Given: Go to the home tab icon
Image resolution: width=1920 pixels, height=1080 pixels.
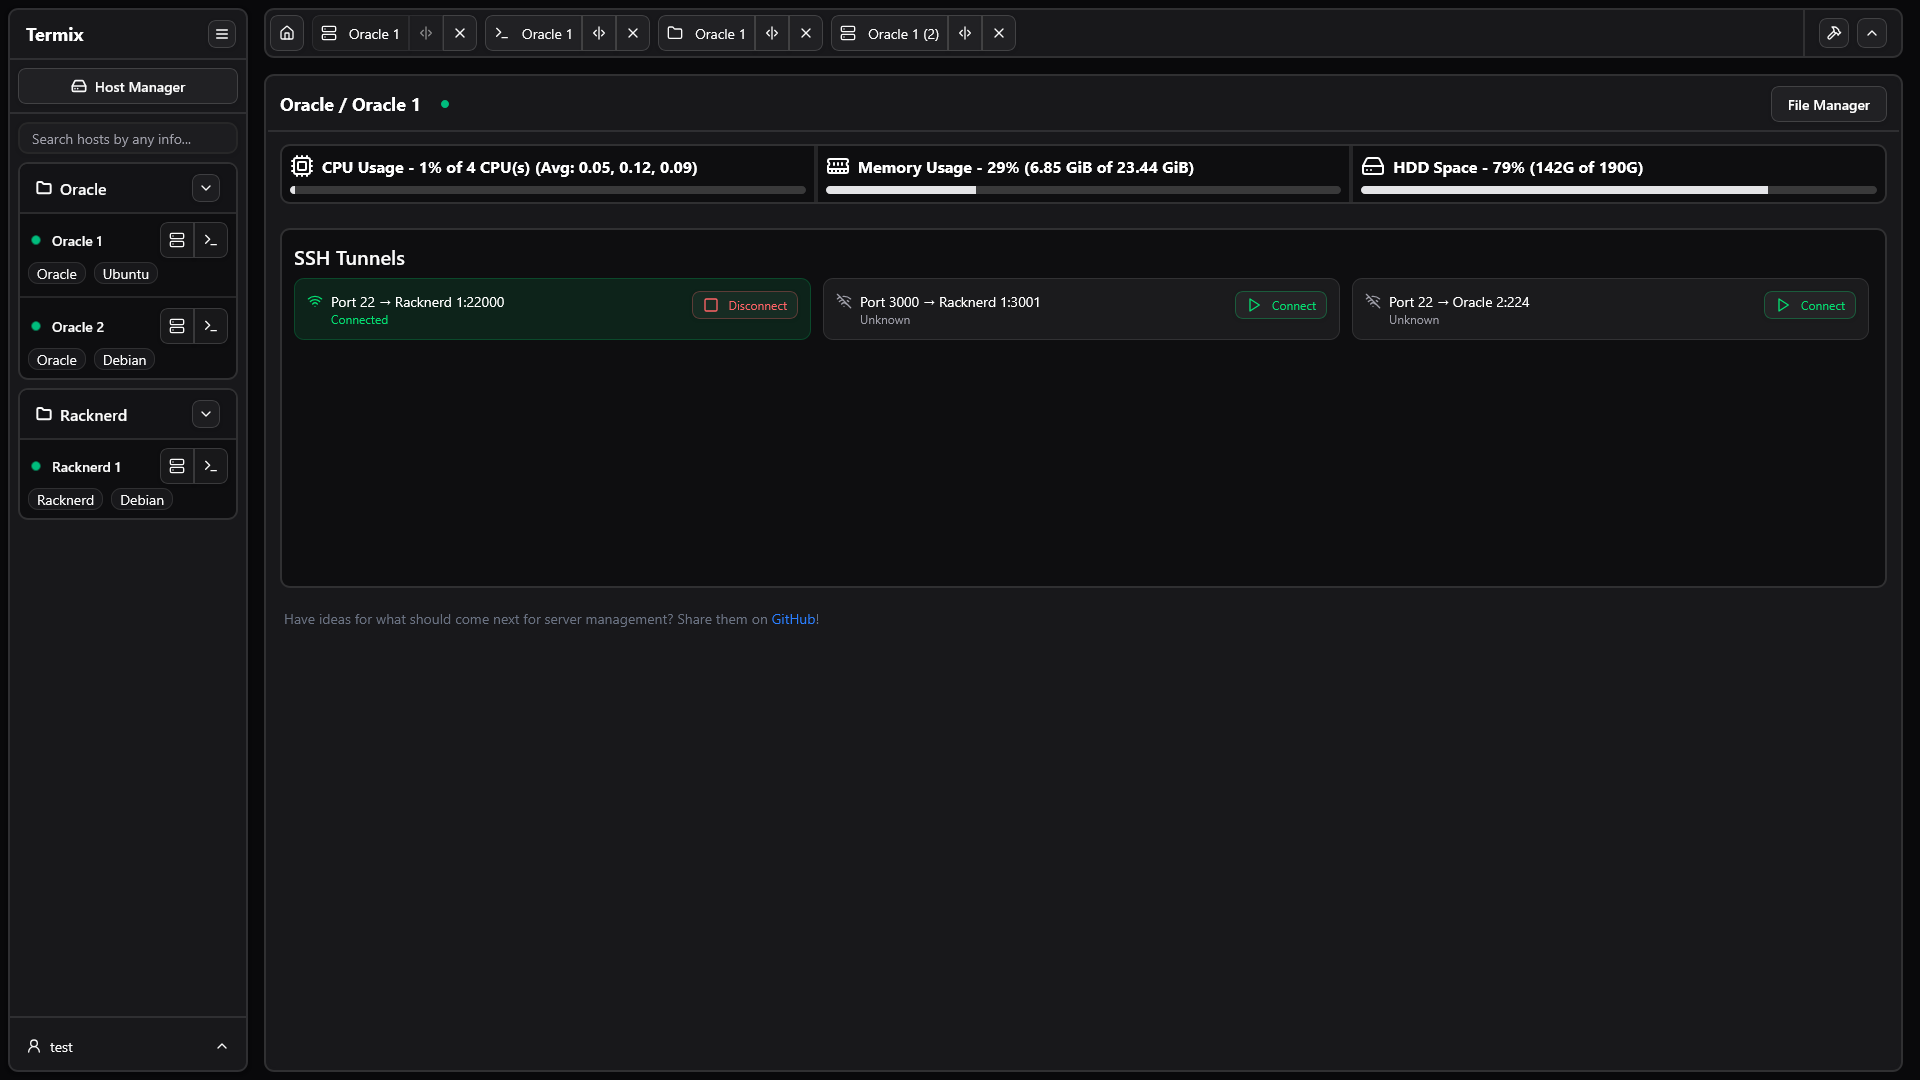Looking at the screenshot, I should (x=287, y=33).
